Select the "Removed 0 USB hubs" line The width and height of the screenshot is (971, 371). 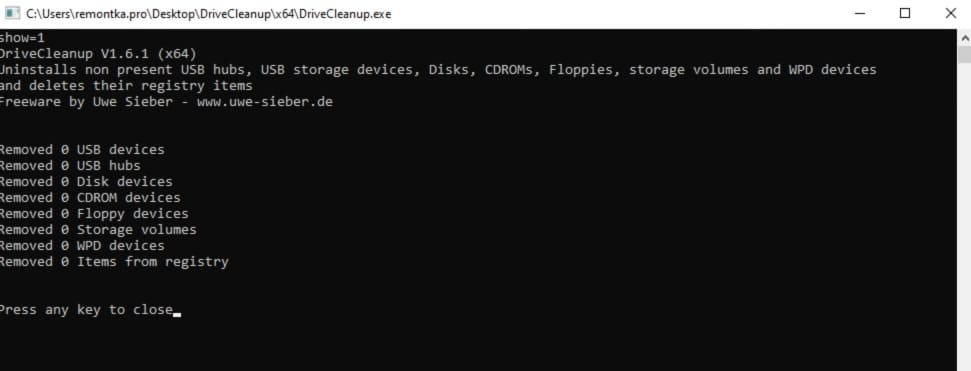70,165
